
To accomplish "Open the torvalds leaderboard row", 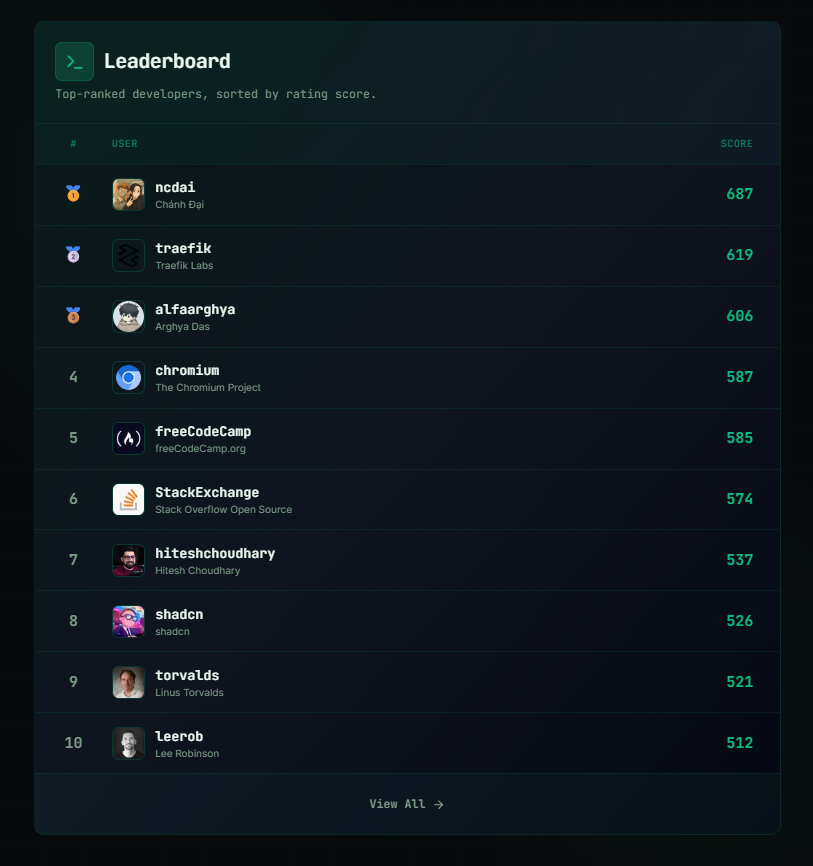I will 400,682.
